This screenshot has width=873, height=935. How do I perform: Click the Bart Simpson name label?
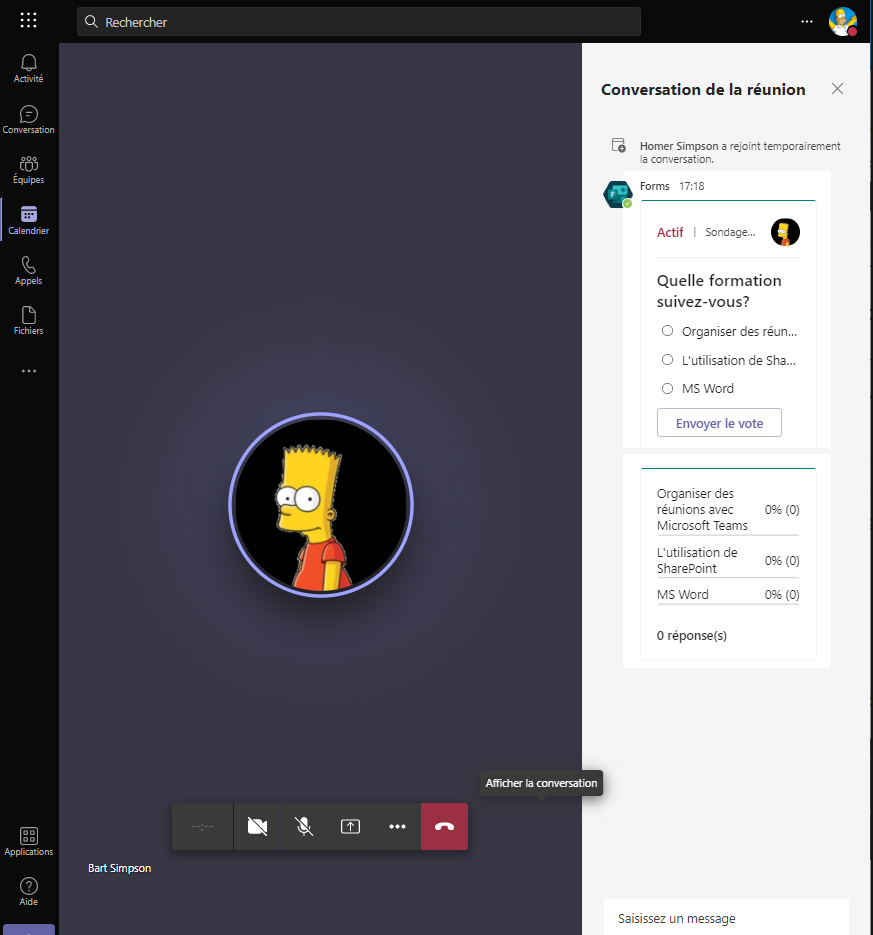[x=119, y=868]
